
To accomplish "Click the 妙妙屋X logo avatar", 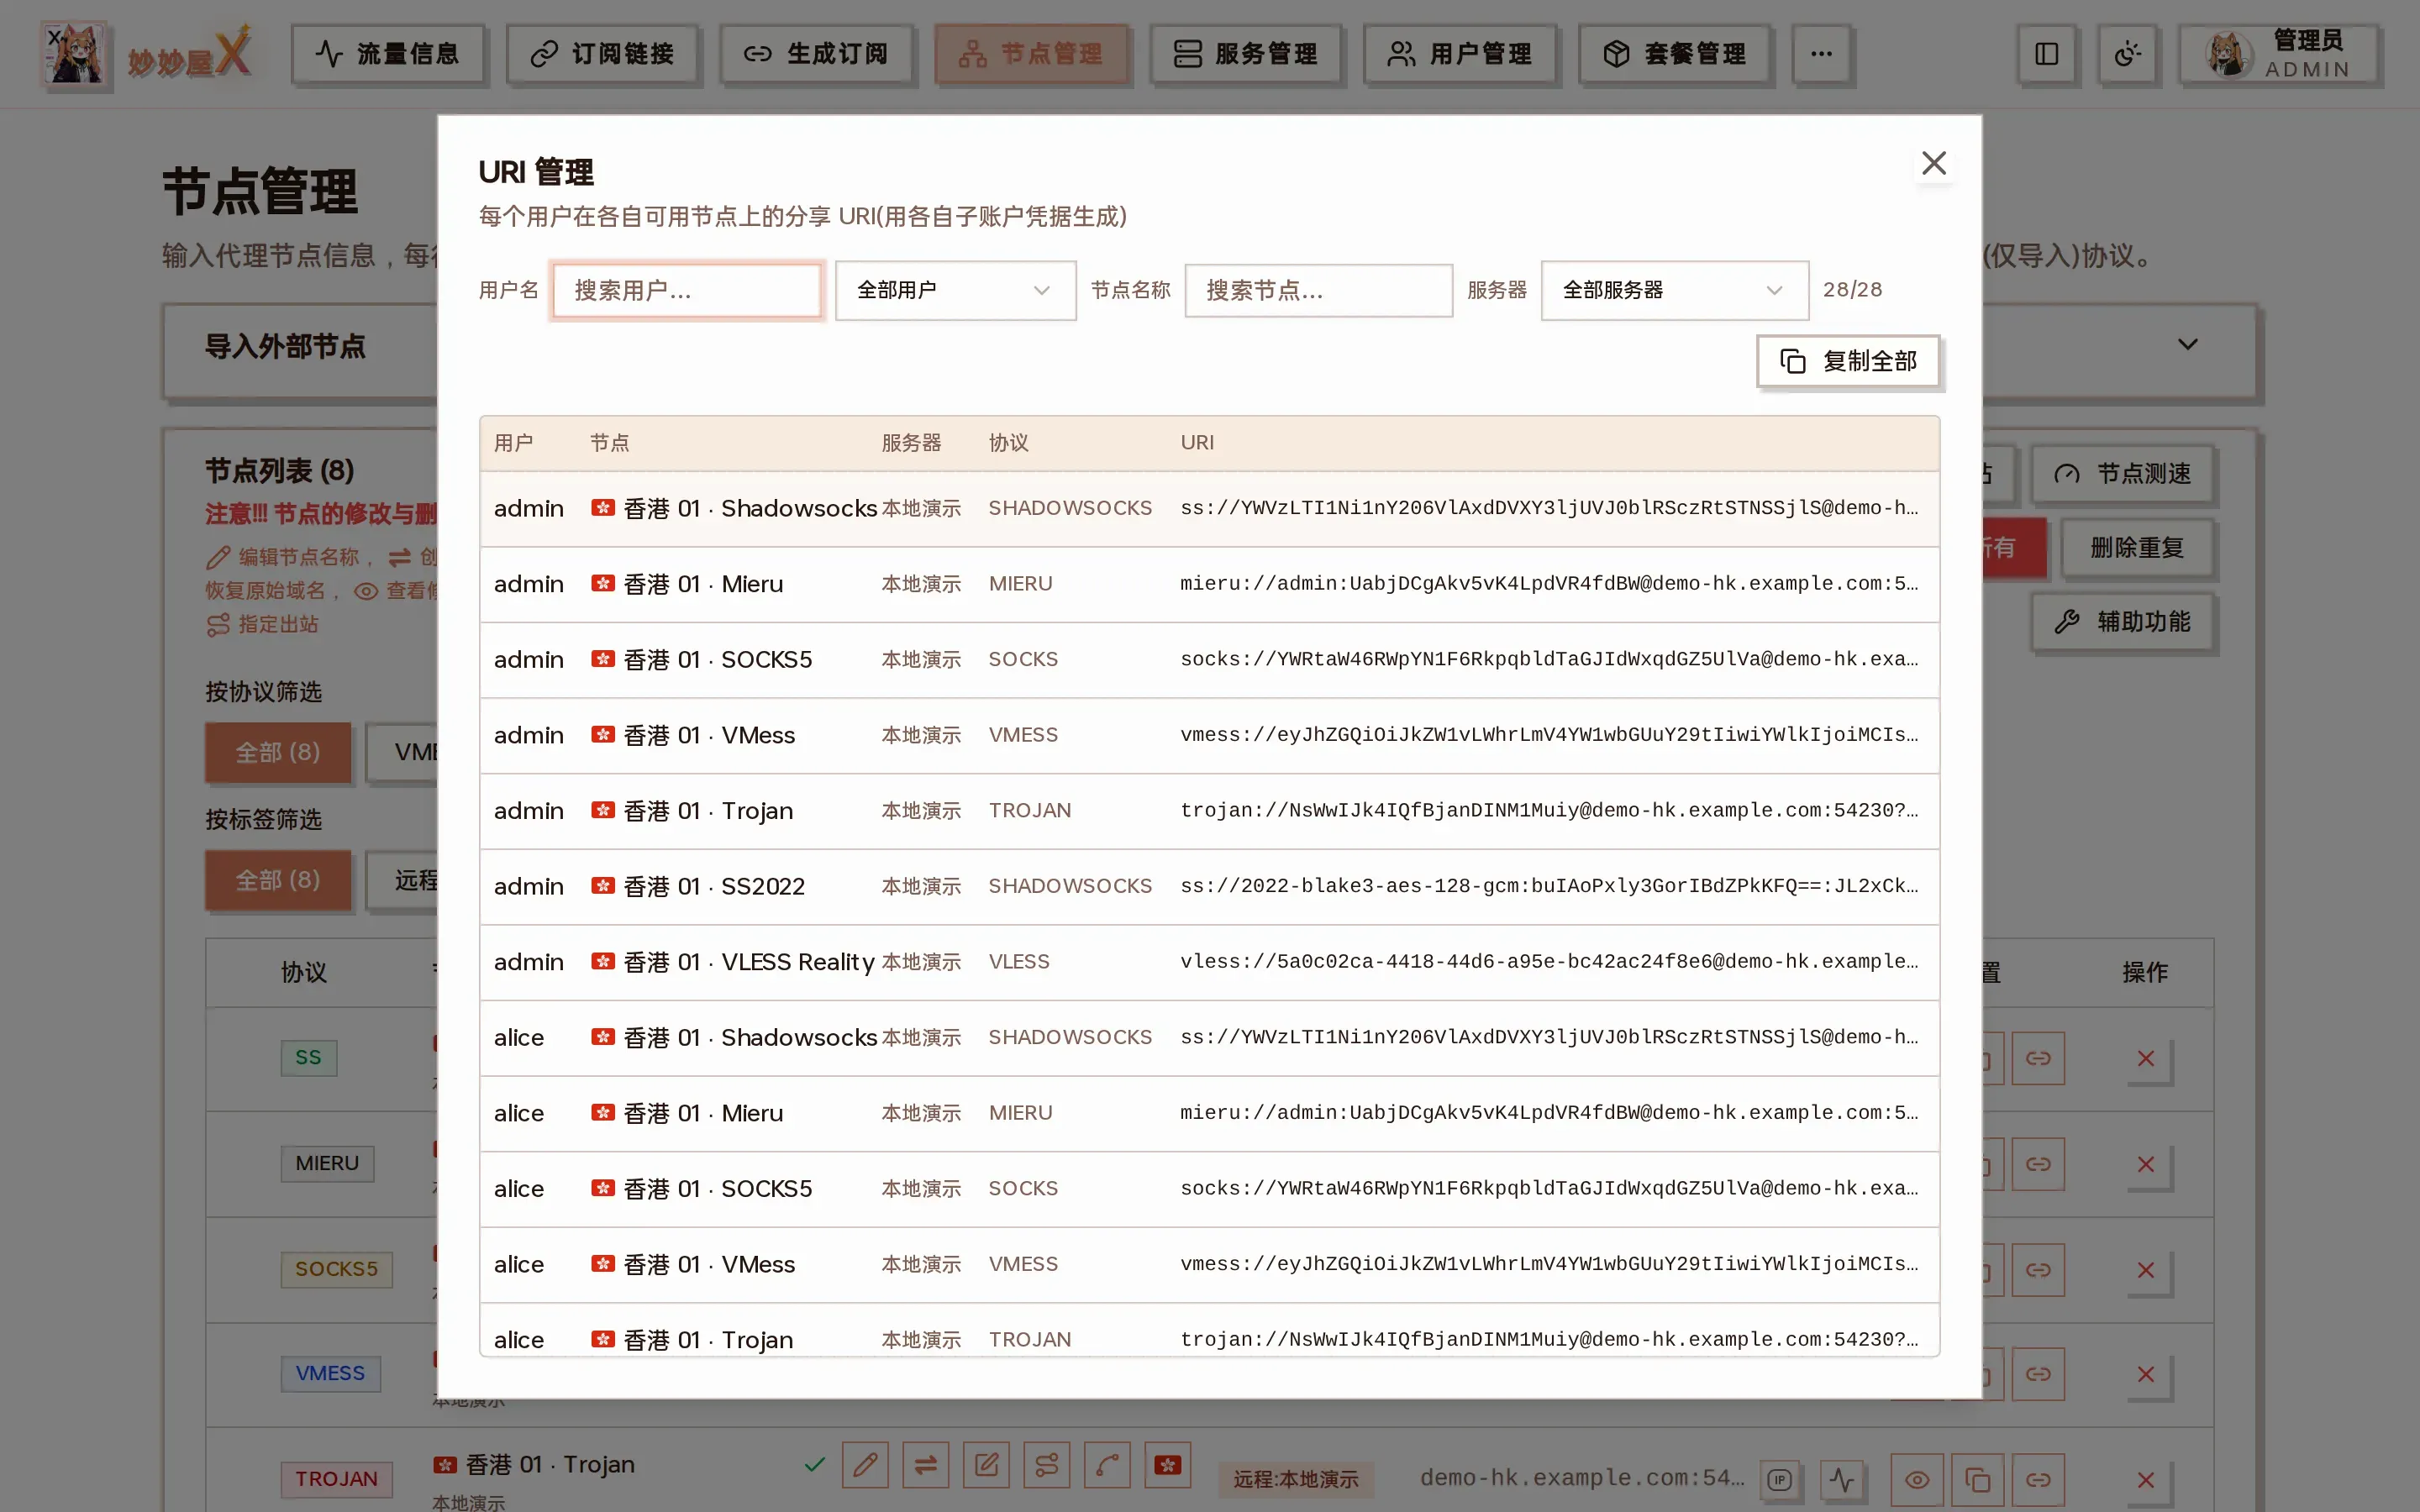I will [74, 54].
